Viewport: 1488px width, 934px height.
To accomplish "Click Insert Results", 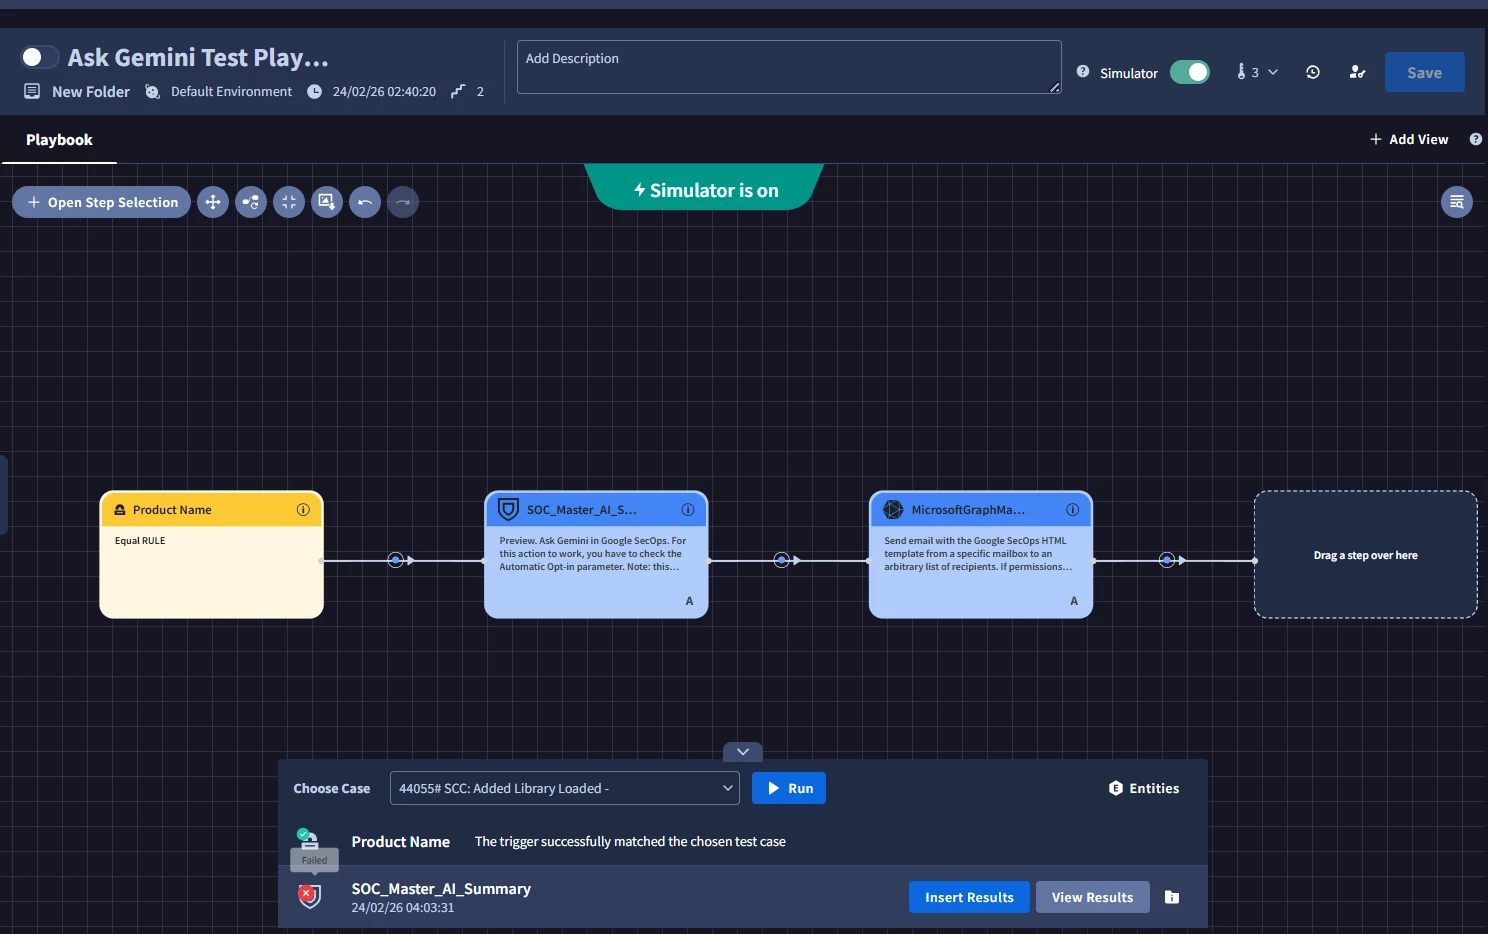I will click(969, 897).
